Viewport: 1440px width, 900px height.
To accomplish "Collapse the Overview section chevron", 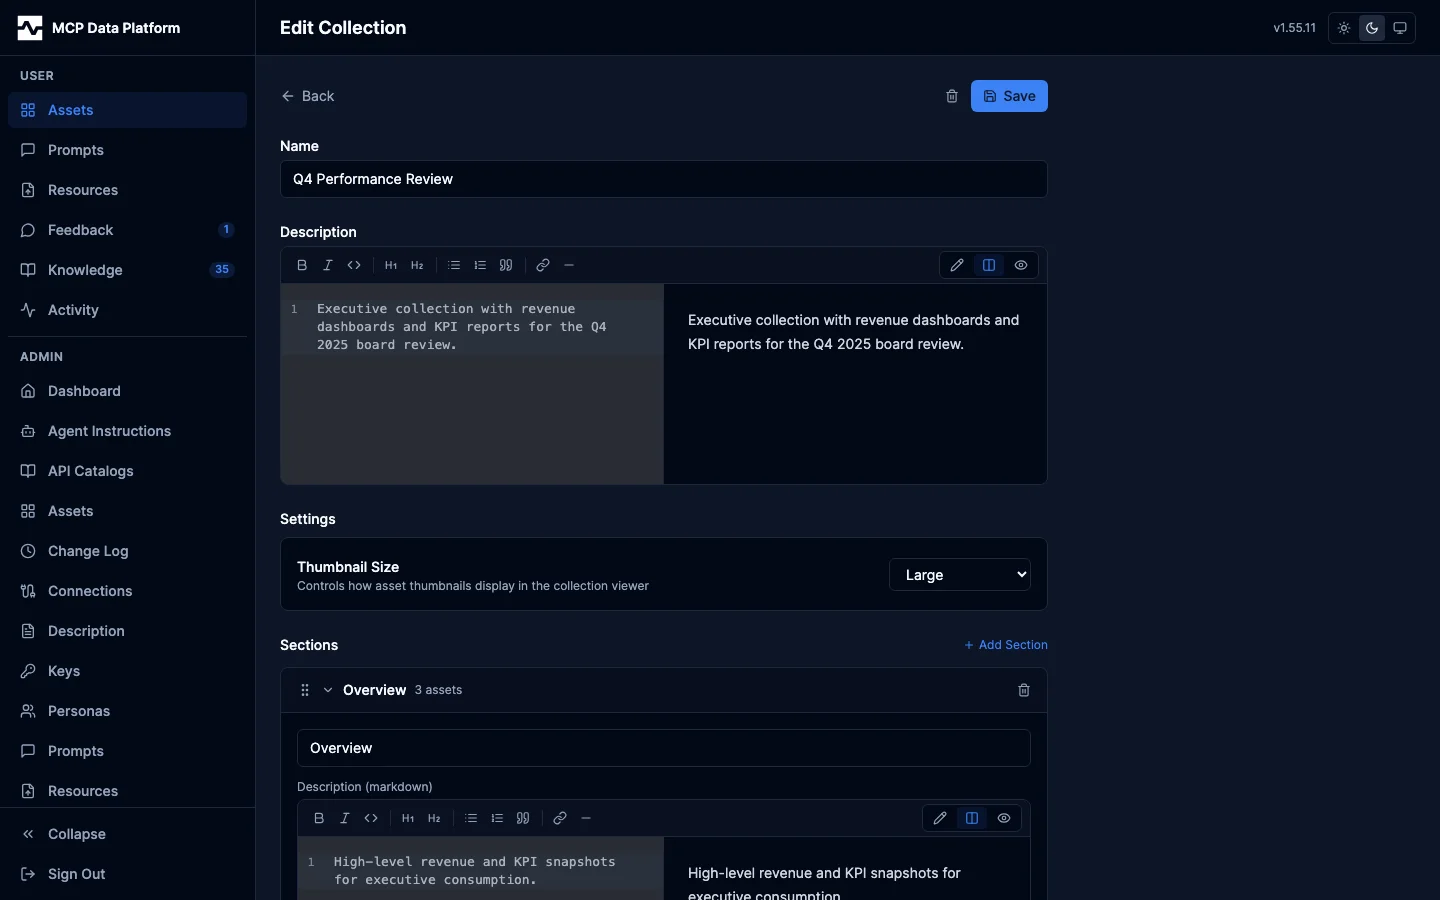I will 328,690.
